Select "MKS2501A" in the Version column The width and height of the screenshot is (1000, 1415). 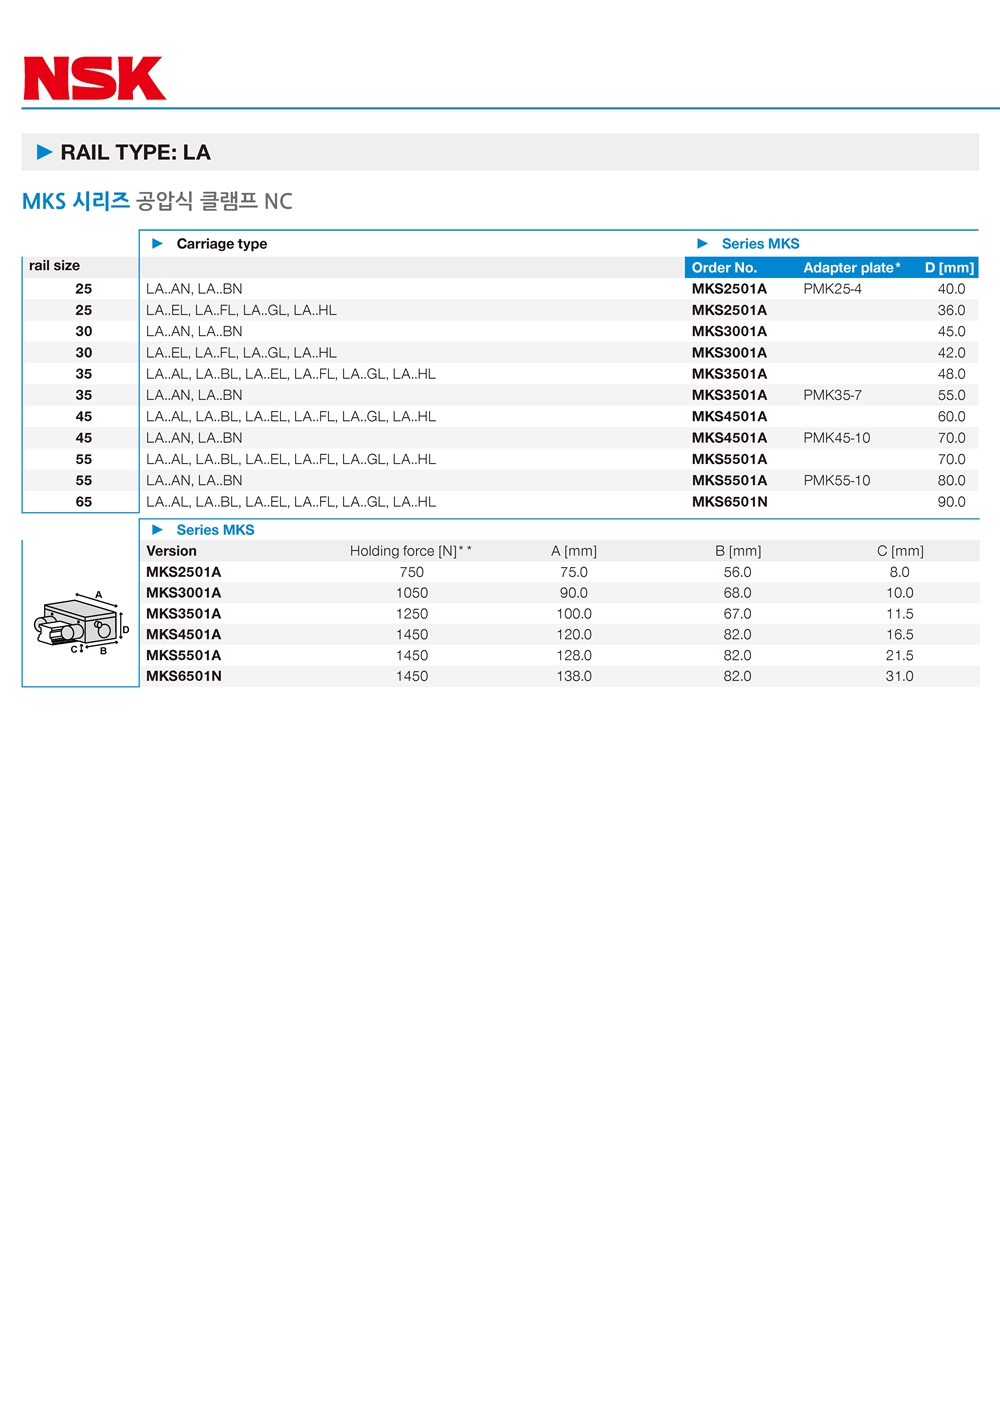(x=183, y=572)
